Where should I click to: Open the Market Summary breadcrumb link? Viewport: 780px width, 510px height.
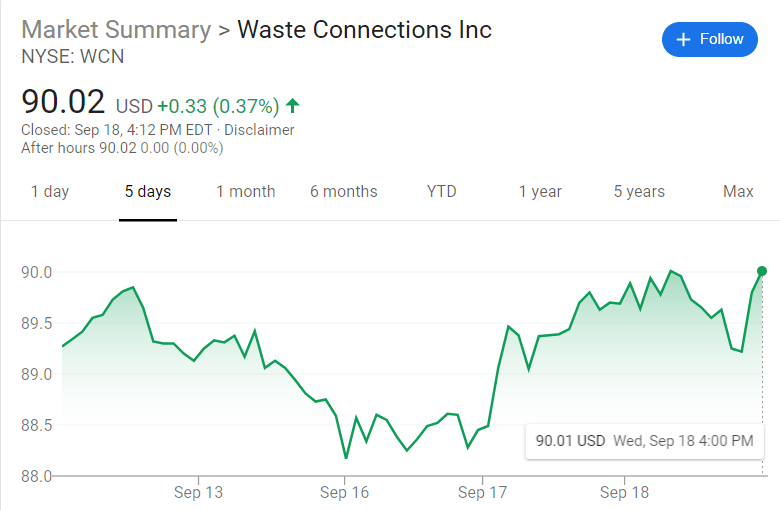(x=116, y=30)
